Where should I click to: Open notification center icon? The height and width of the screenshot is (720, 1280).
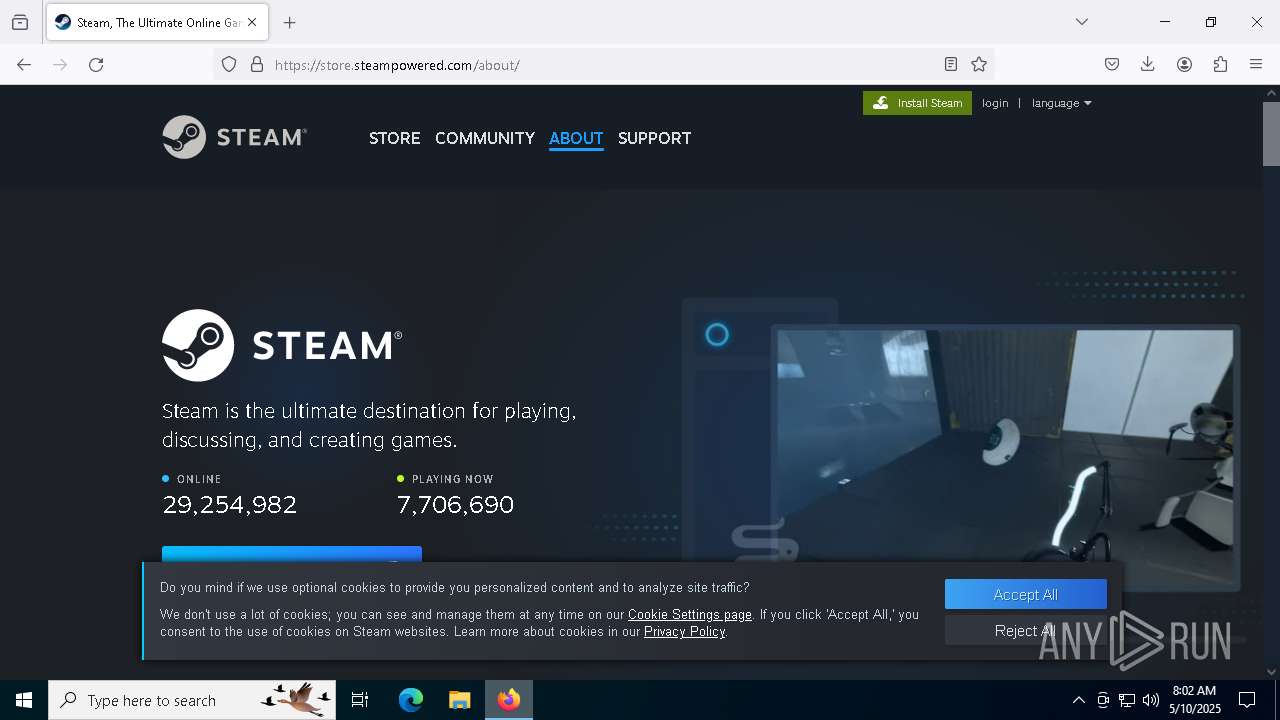(x=1247, y=700)
